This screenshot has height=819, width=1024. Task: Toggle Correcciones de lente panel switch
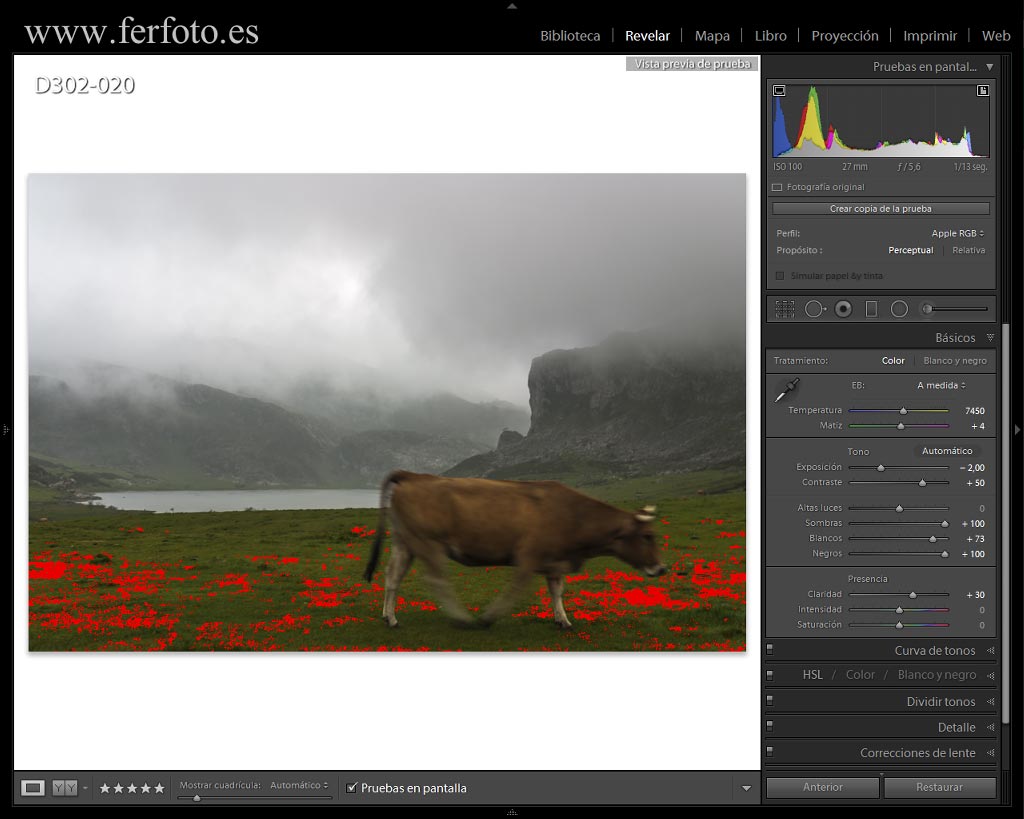click(x=770, y=752)
